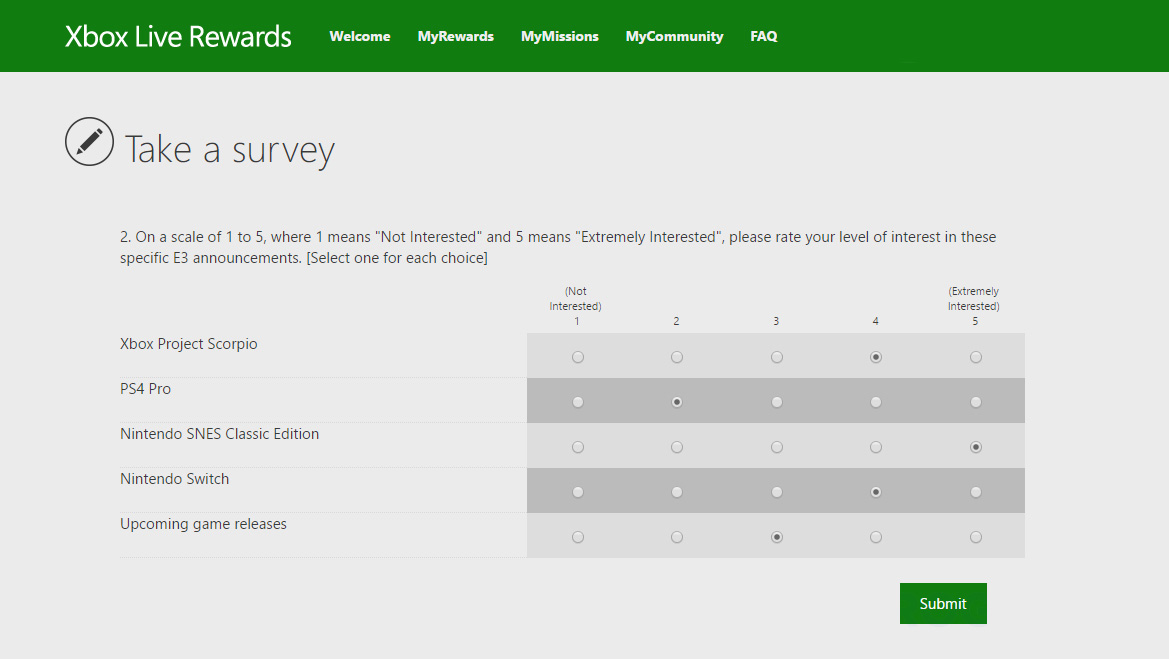1169x659 pixels.
Task: Submit the survey answers
Action: pos(943,604)
